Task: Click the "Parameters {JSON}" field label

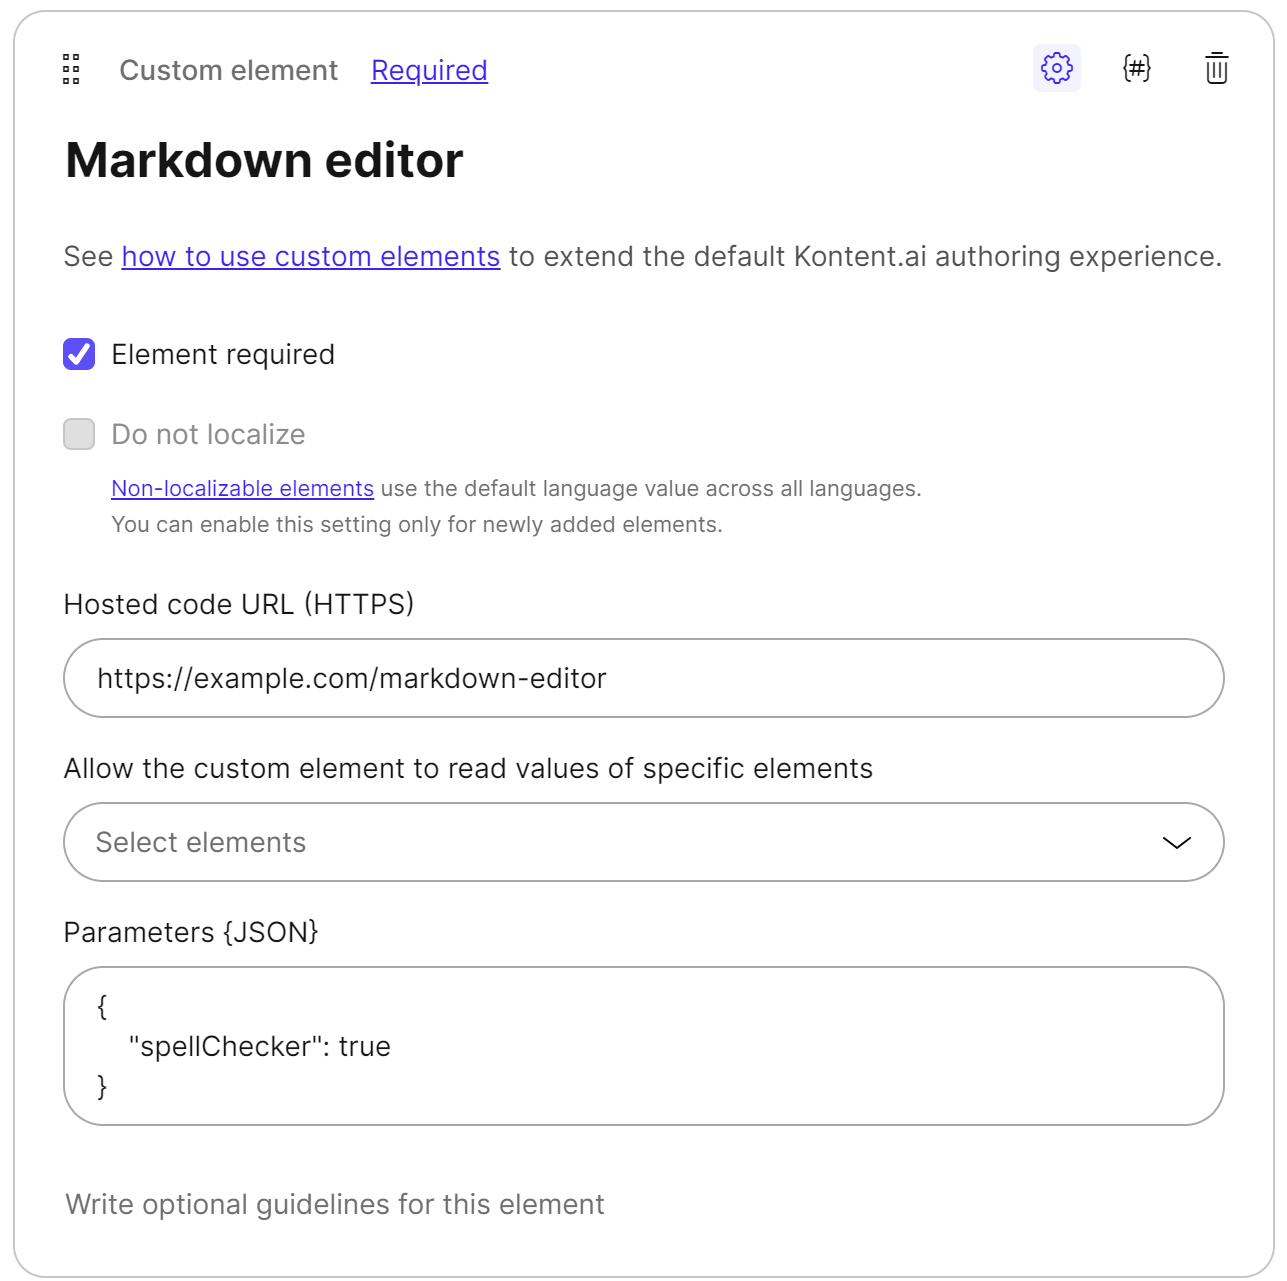Action: click(x=190, y=932)
